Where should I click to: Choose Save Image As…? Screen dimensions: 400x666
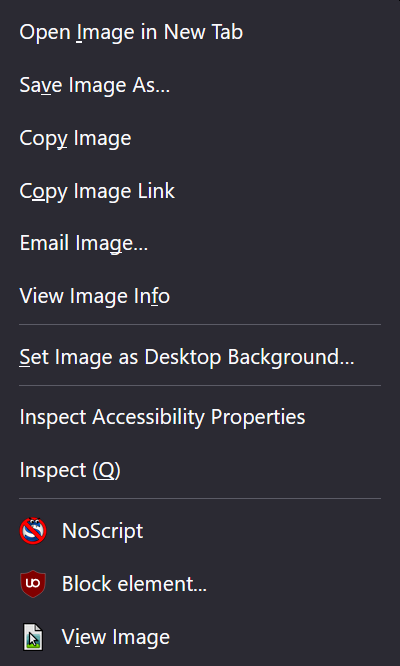[200, 85]
